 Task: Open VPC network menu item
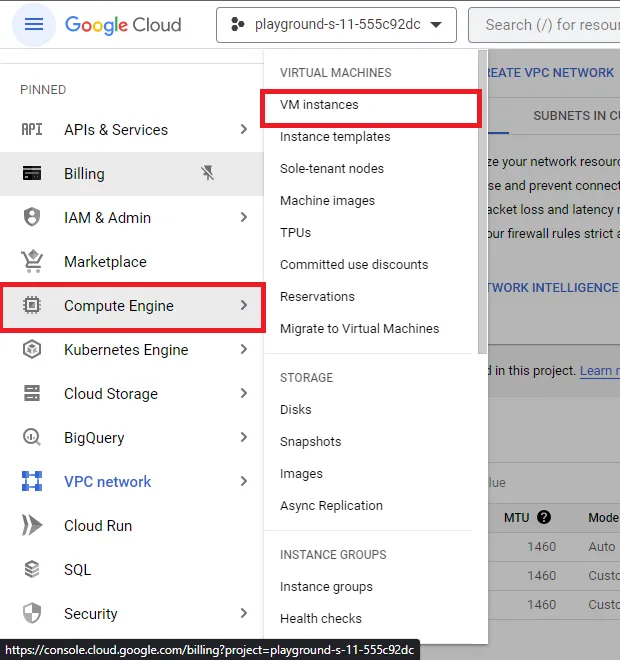132,482
